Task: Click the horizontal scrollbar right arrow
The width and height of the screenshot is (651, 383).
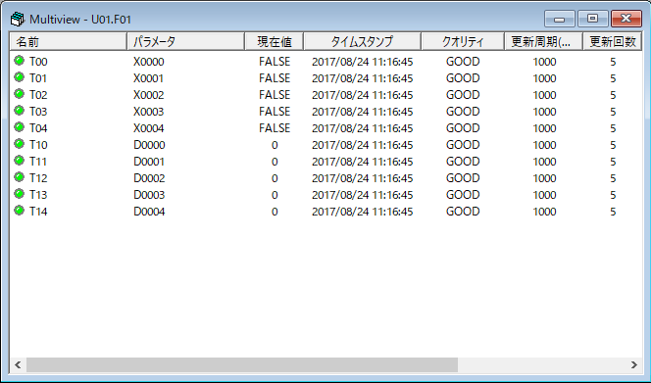Action: [634, 365]
